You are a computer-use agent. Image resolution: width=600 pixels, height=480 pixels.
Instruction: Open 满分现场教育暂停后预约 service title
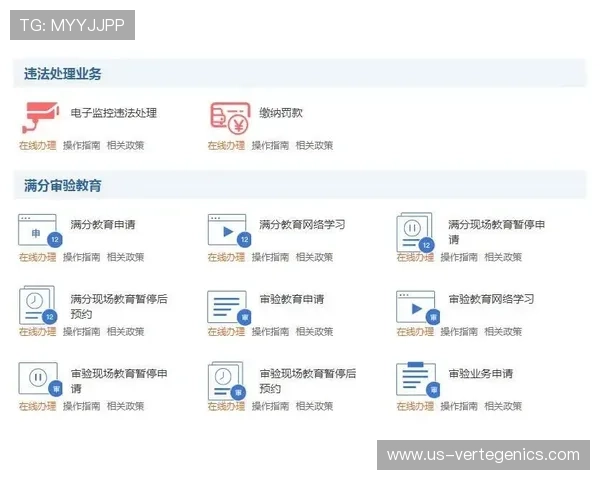point(119,306)
